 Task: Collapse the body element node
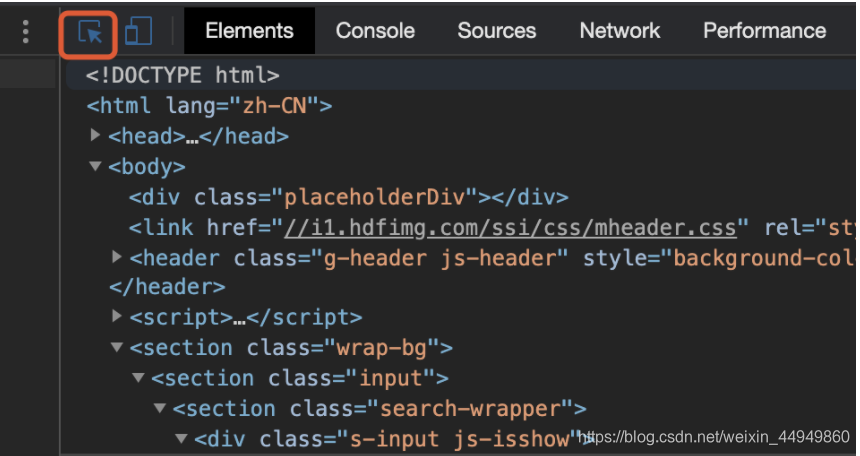[95, 166]
